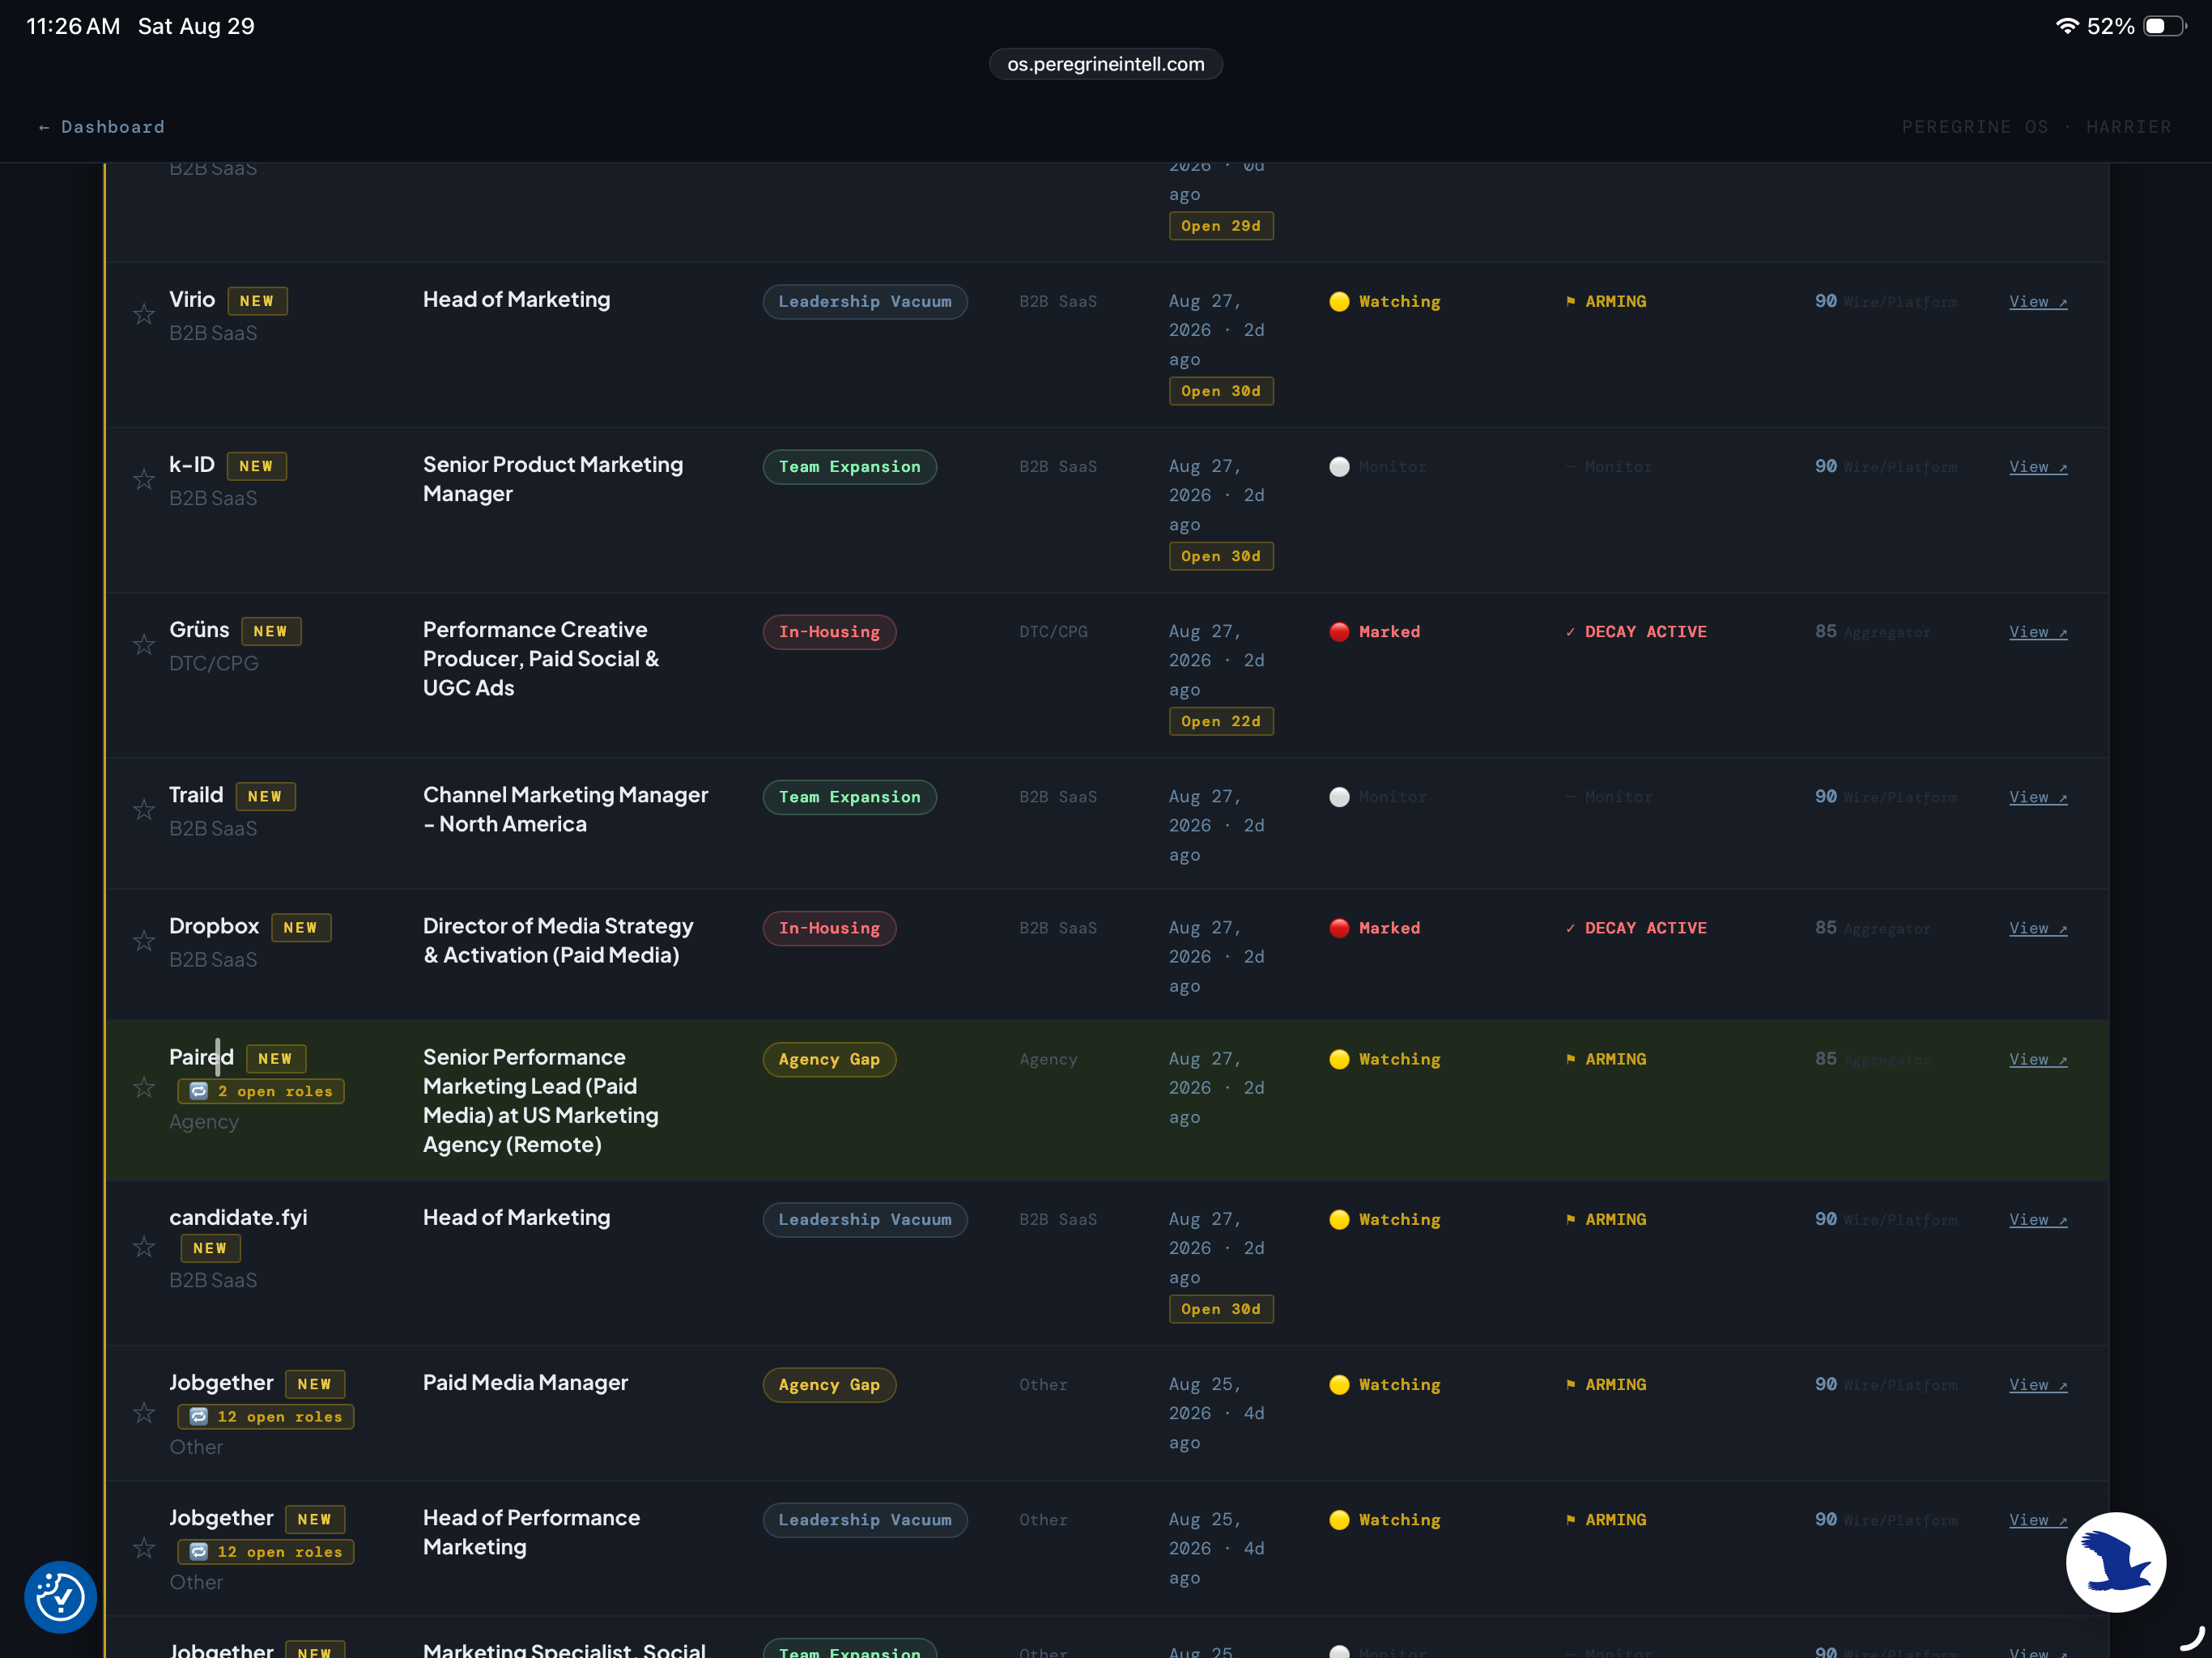
Task: Click ARMING flag for Jobgether Paid Media Manager
Action: [x=1606, y=1385]
